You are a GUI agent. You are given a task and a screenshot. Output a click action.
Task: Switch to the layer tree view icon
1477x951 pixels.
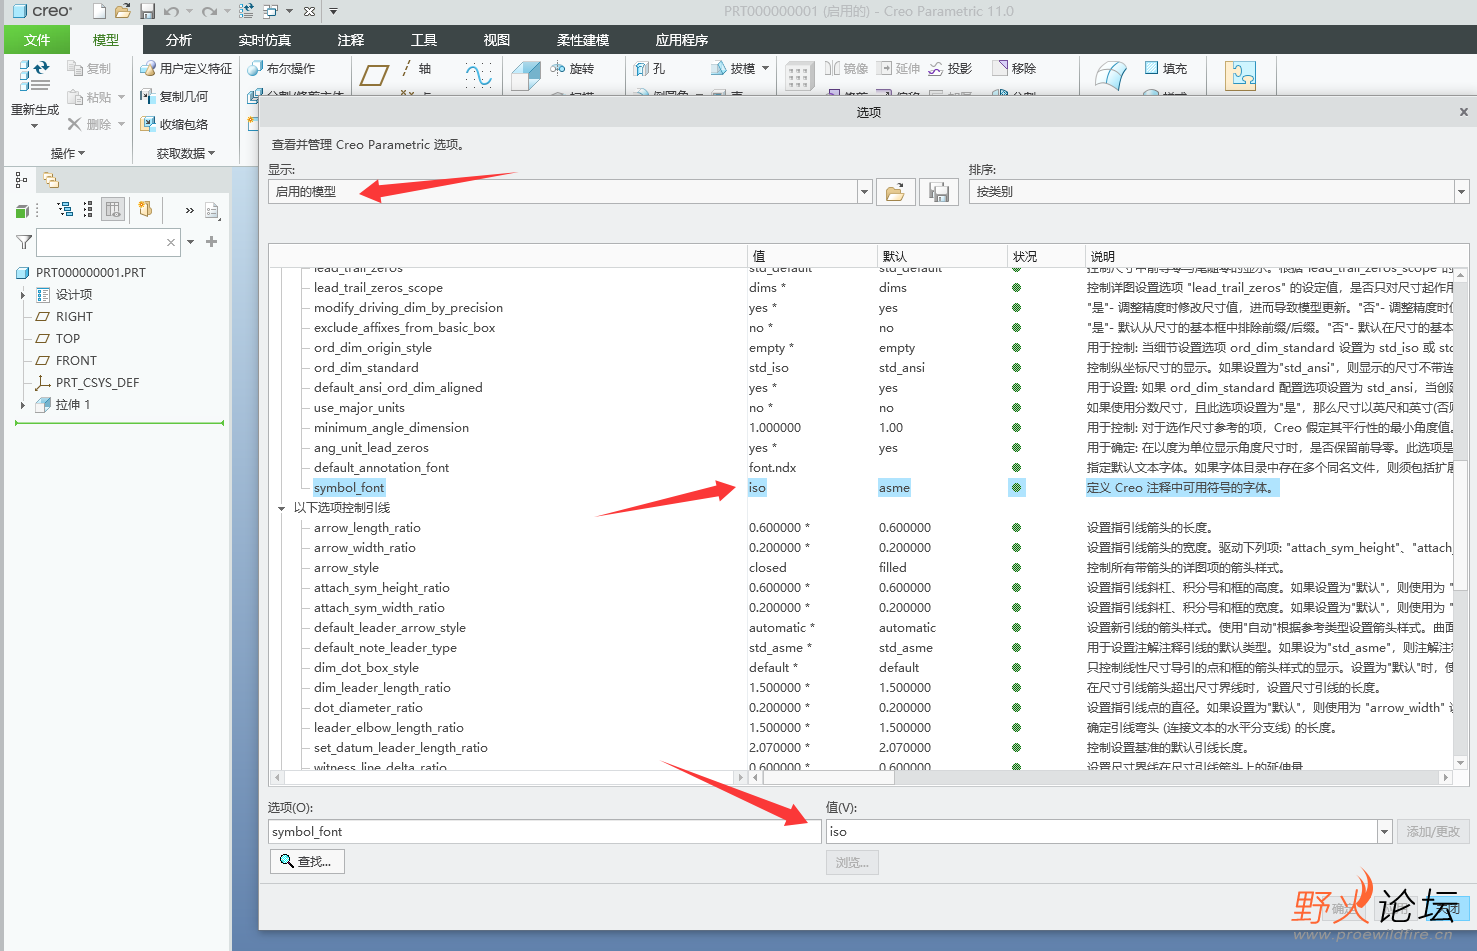(x=51, y=180)
